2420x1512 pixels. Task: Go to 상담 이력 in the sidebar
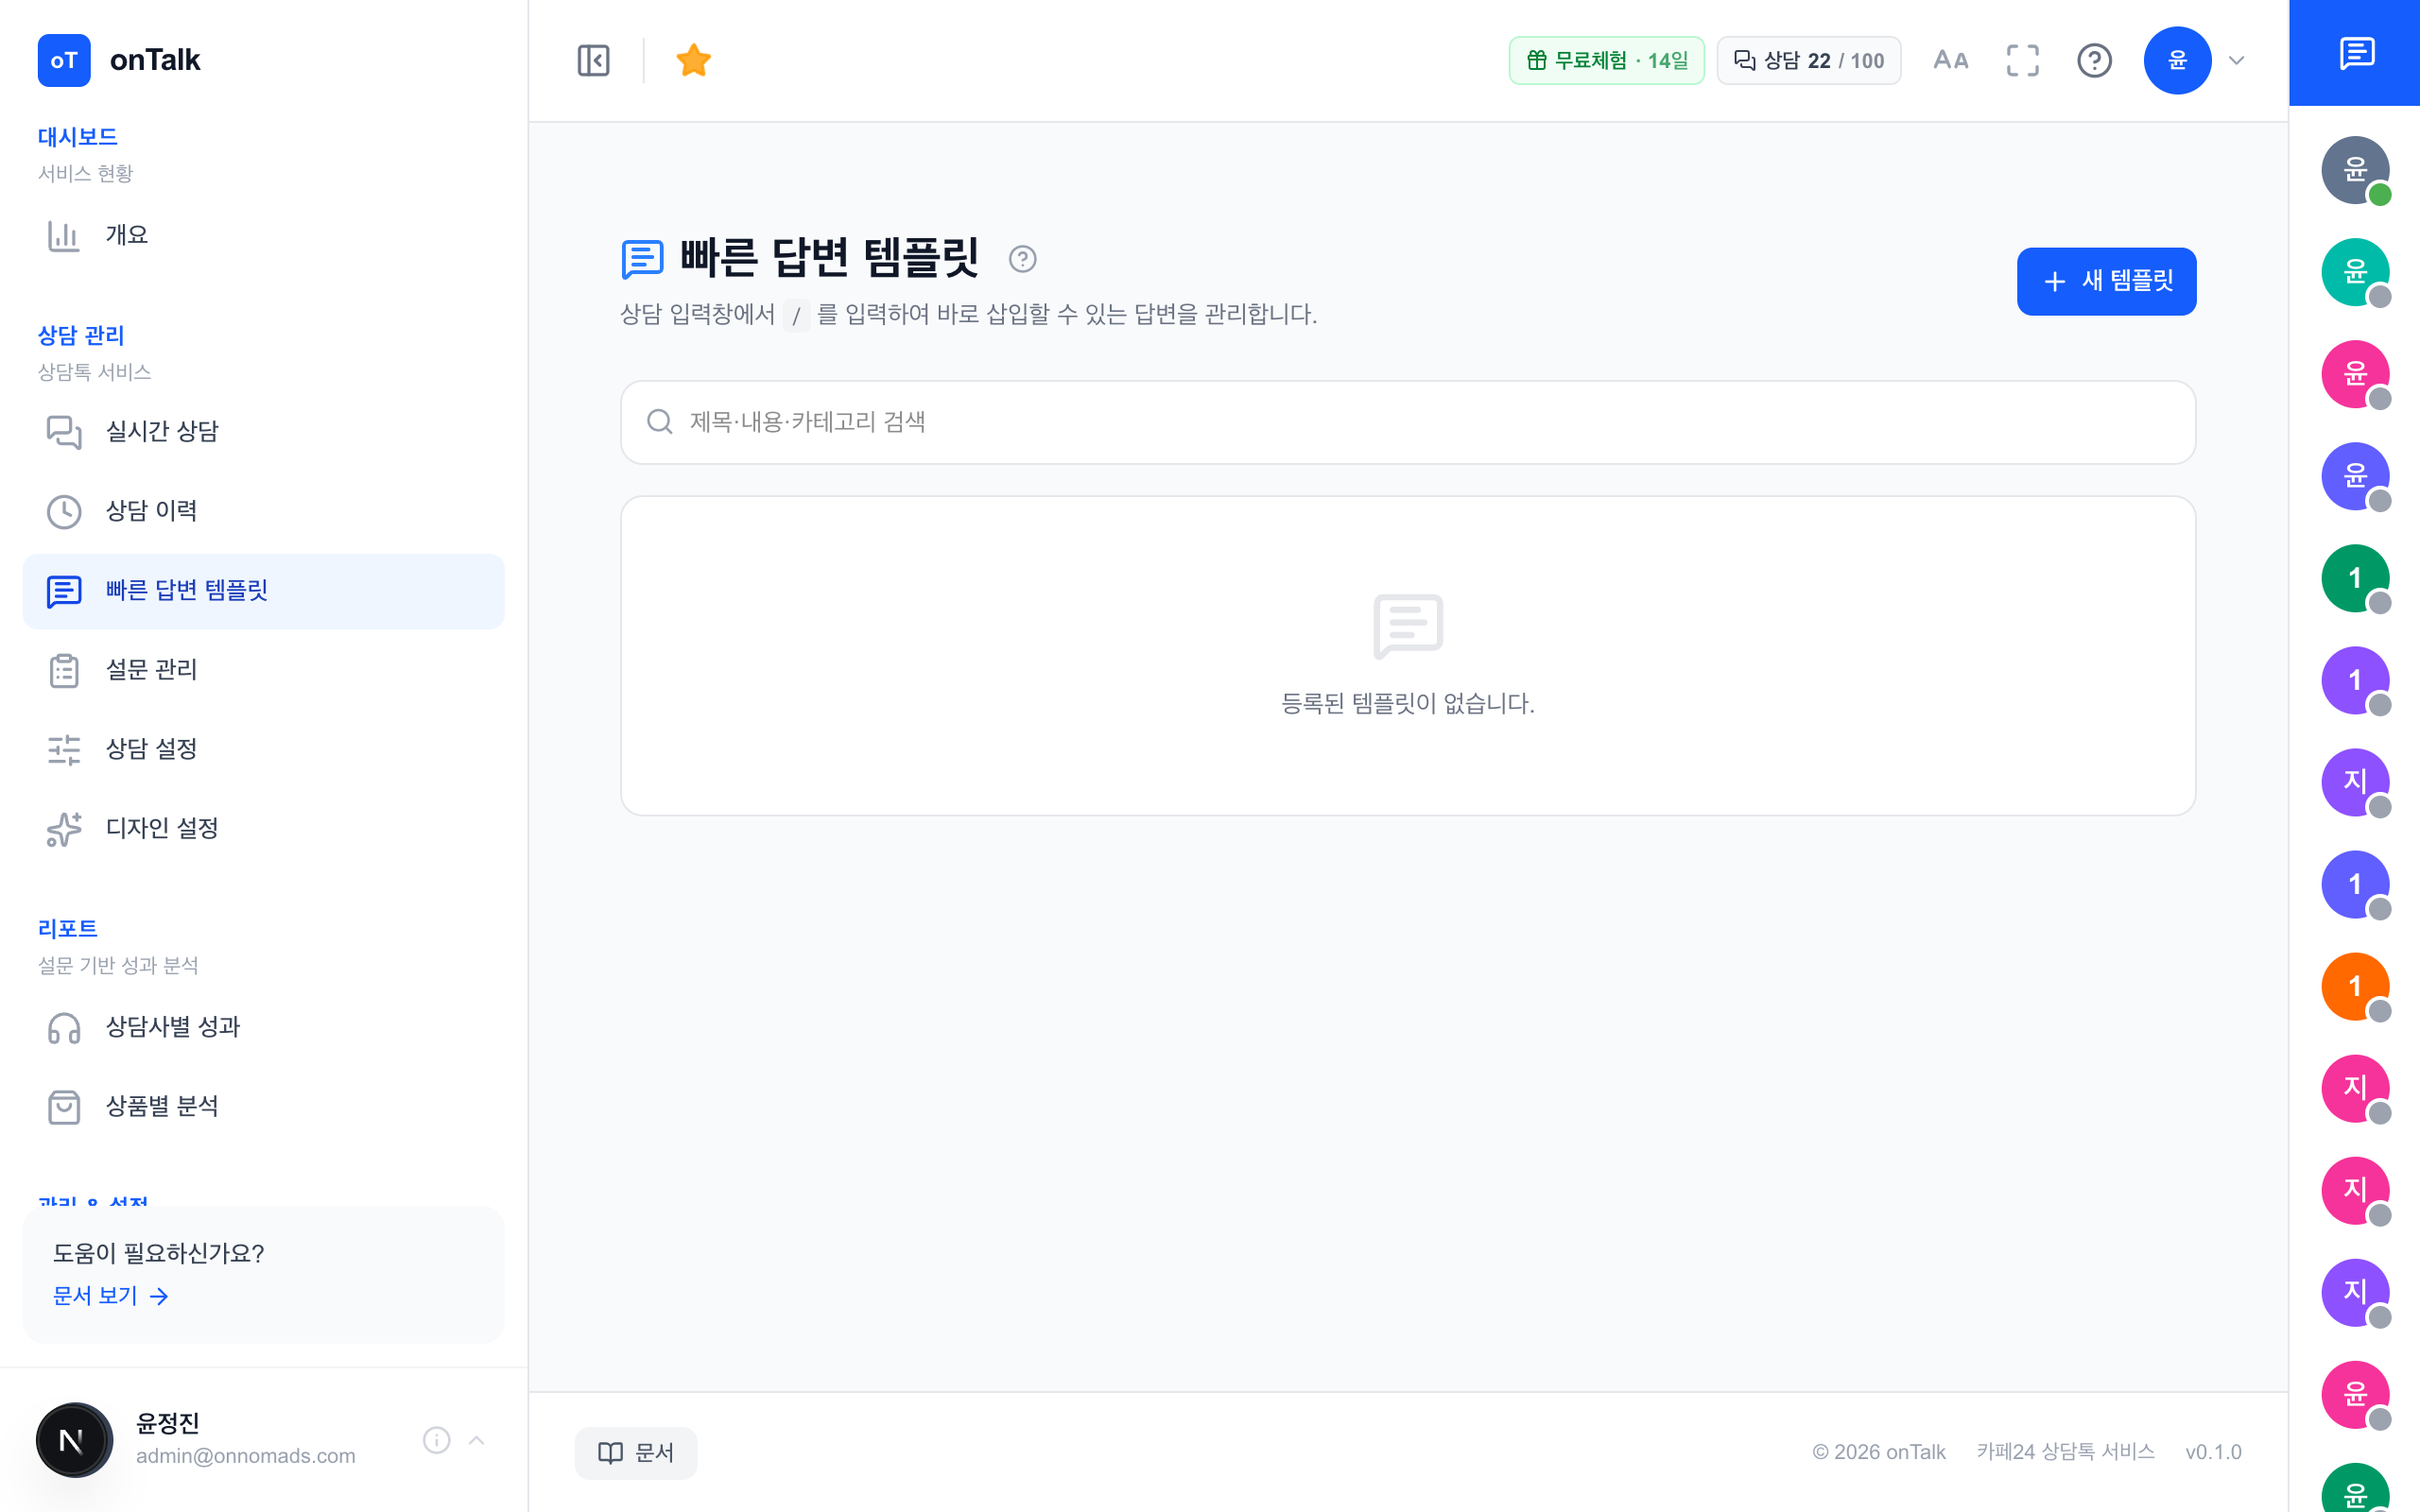click(264, 511)
